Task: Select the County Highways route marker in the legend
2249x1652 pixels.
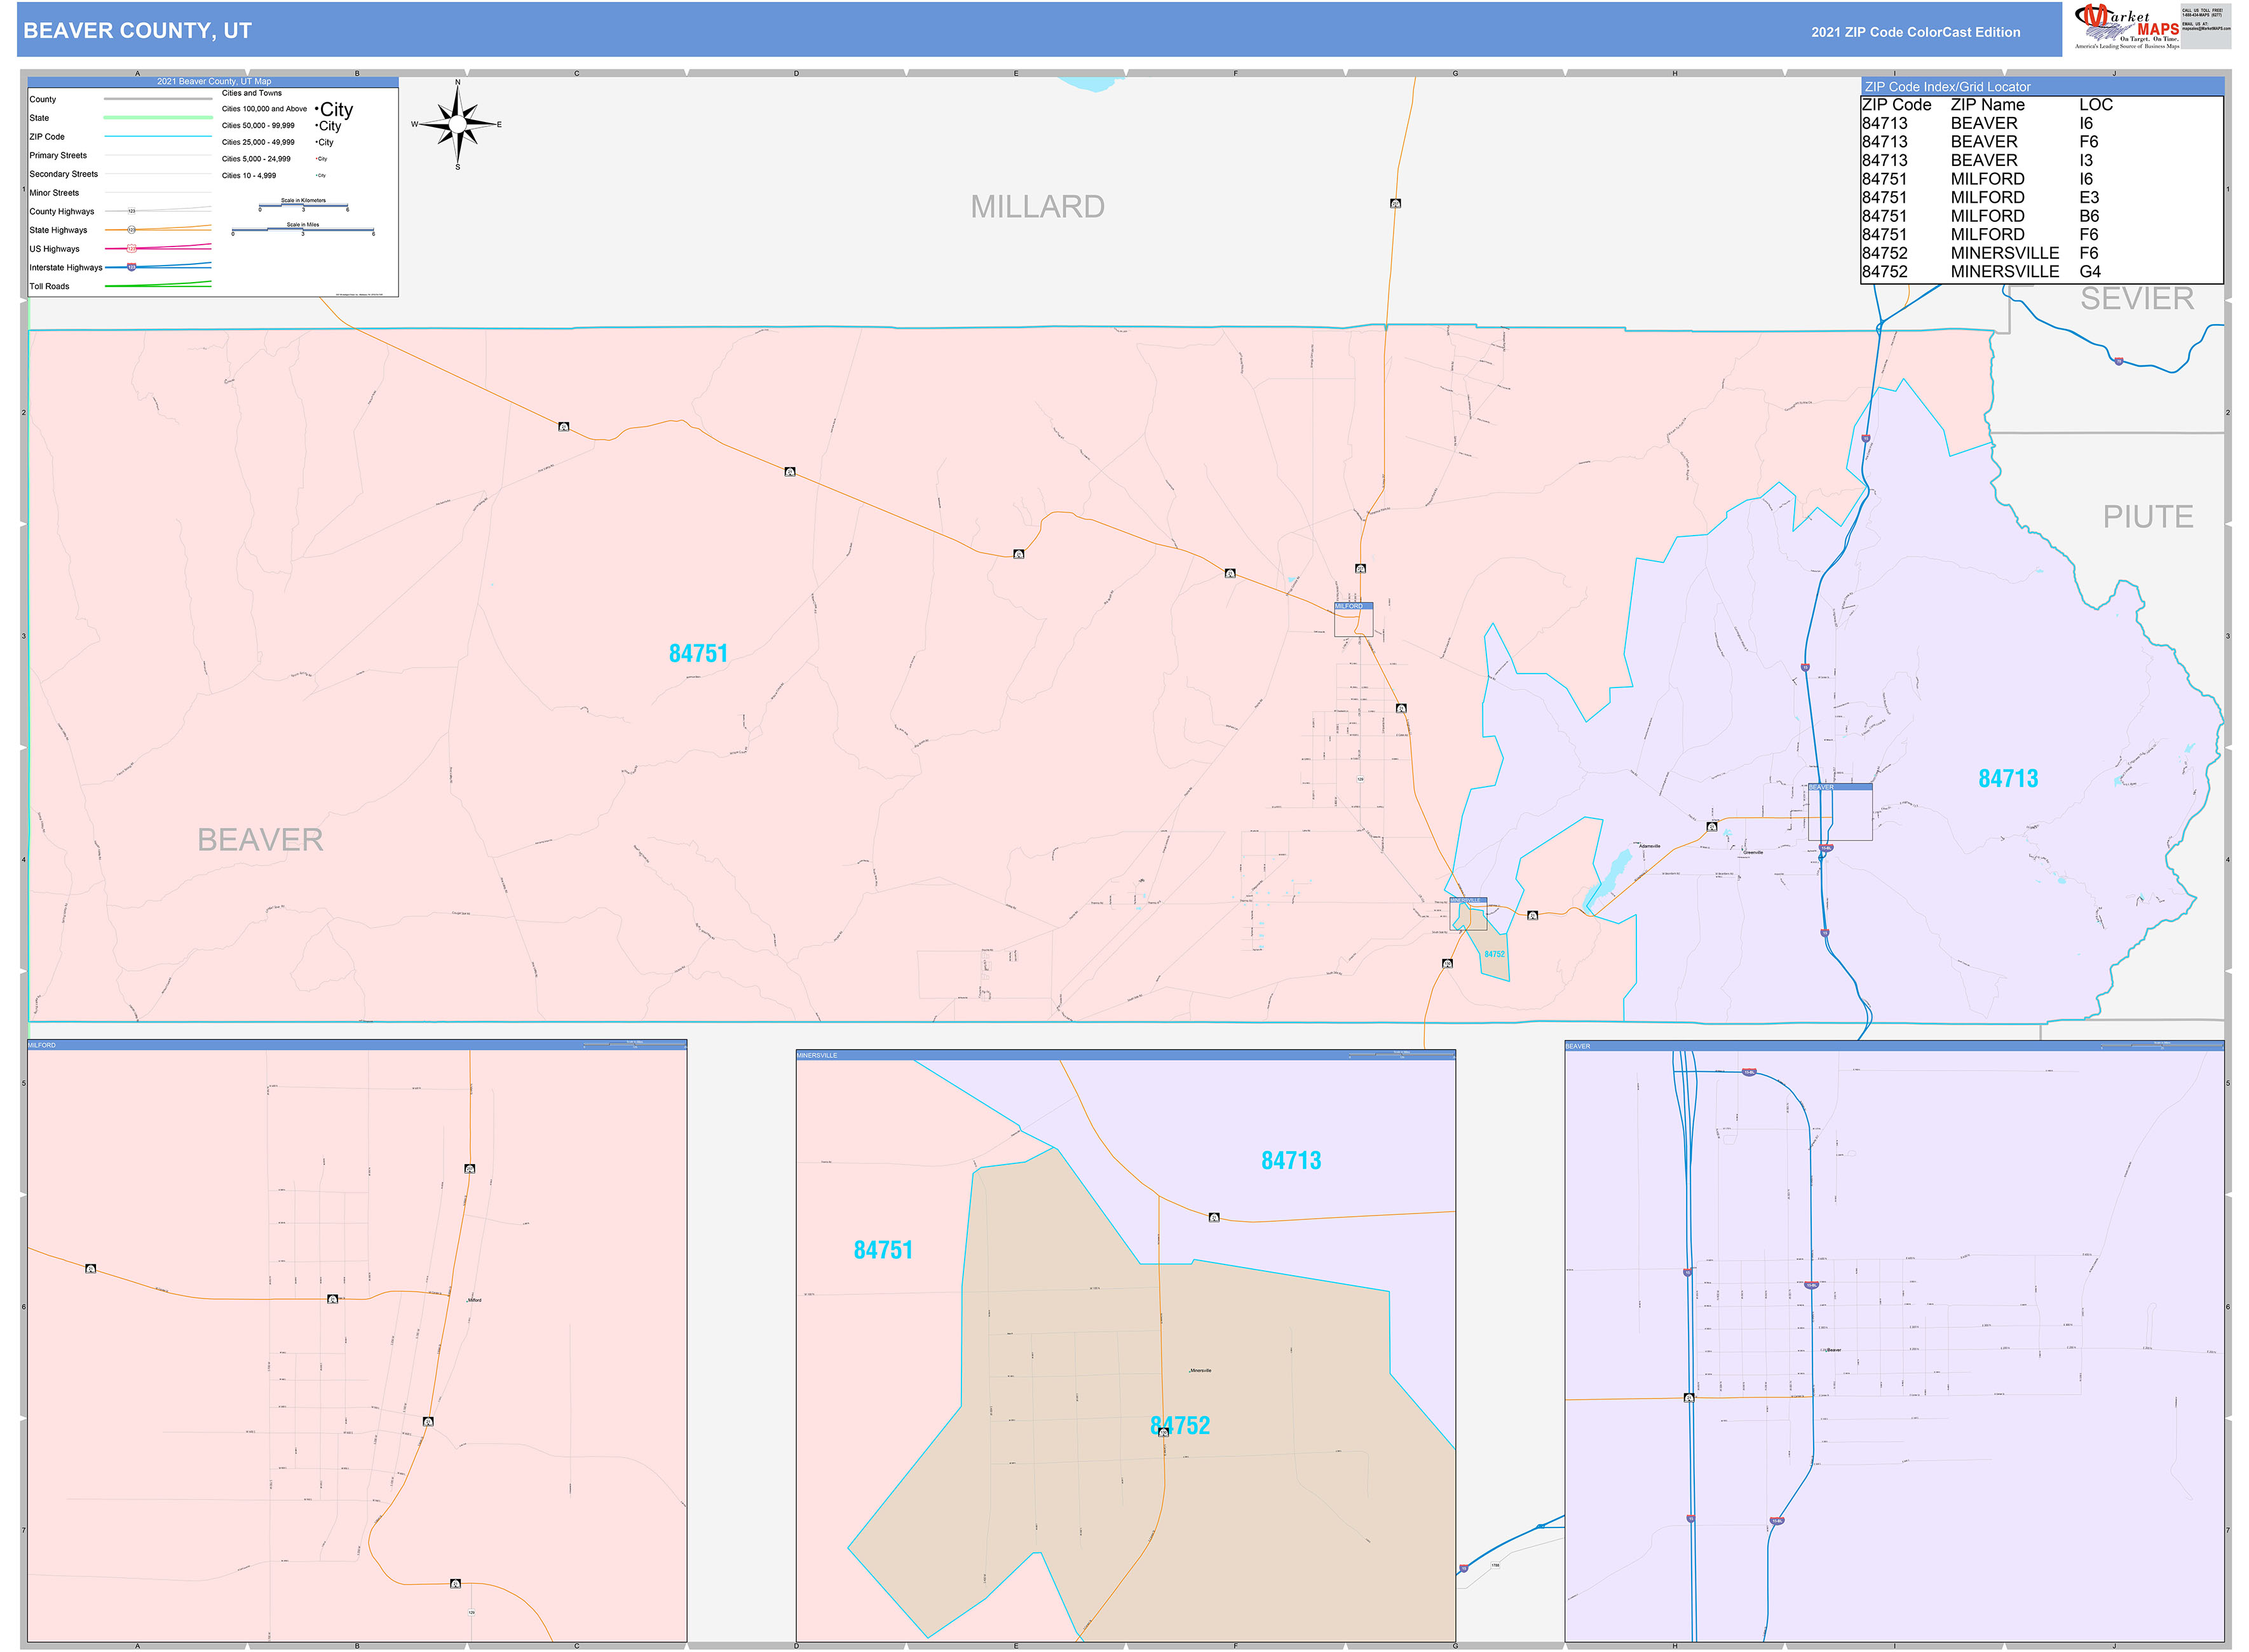Action: pyautogui.click(x=131, y=211)
